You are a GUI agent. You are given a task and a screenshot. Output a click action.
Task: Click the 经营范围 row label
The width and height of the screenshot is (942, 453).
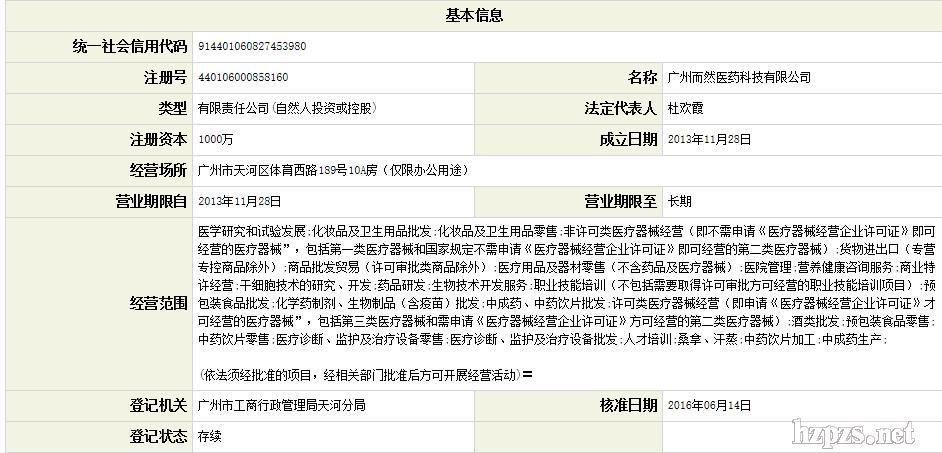(158, 302)
